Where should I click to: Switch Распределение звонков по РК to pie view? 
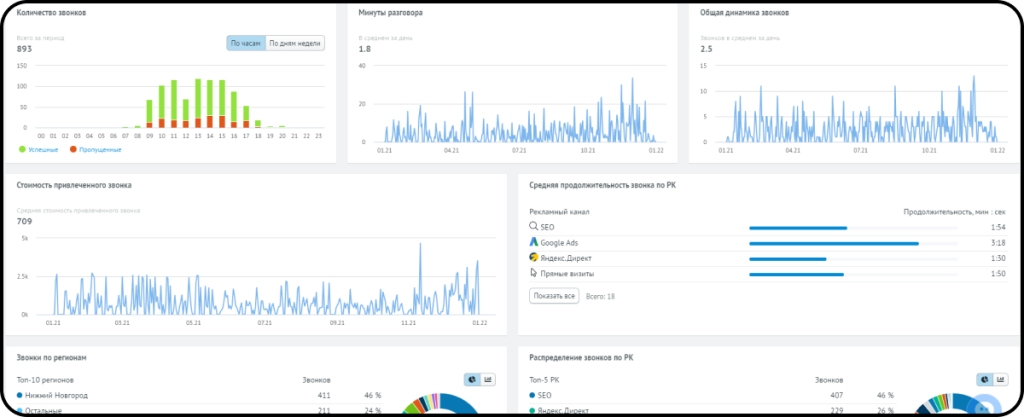coord(985,380)
